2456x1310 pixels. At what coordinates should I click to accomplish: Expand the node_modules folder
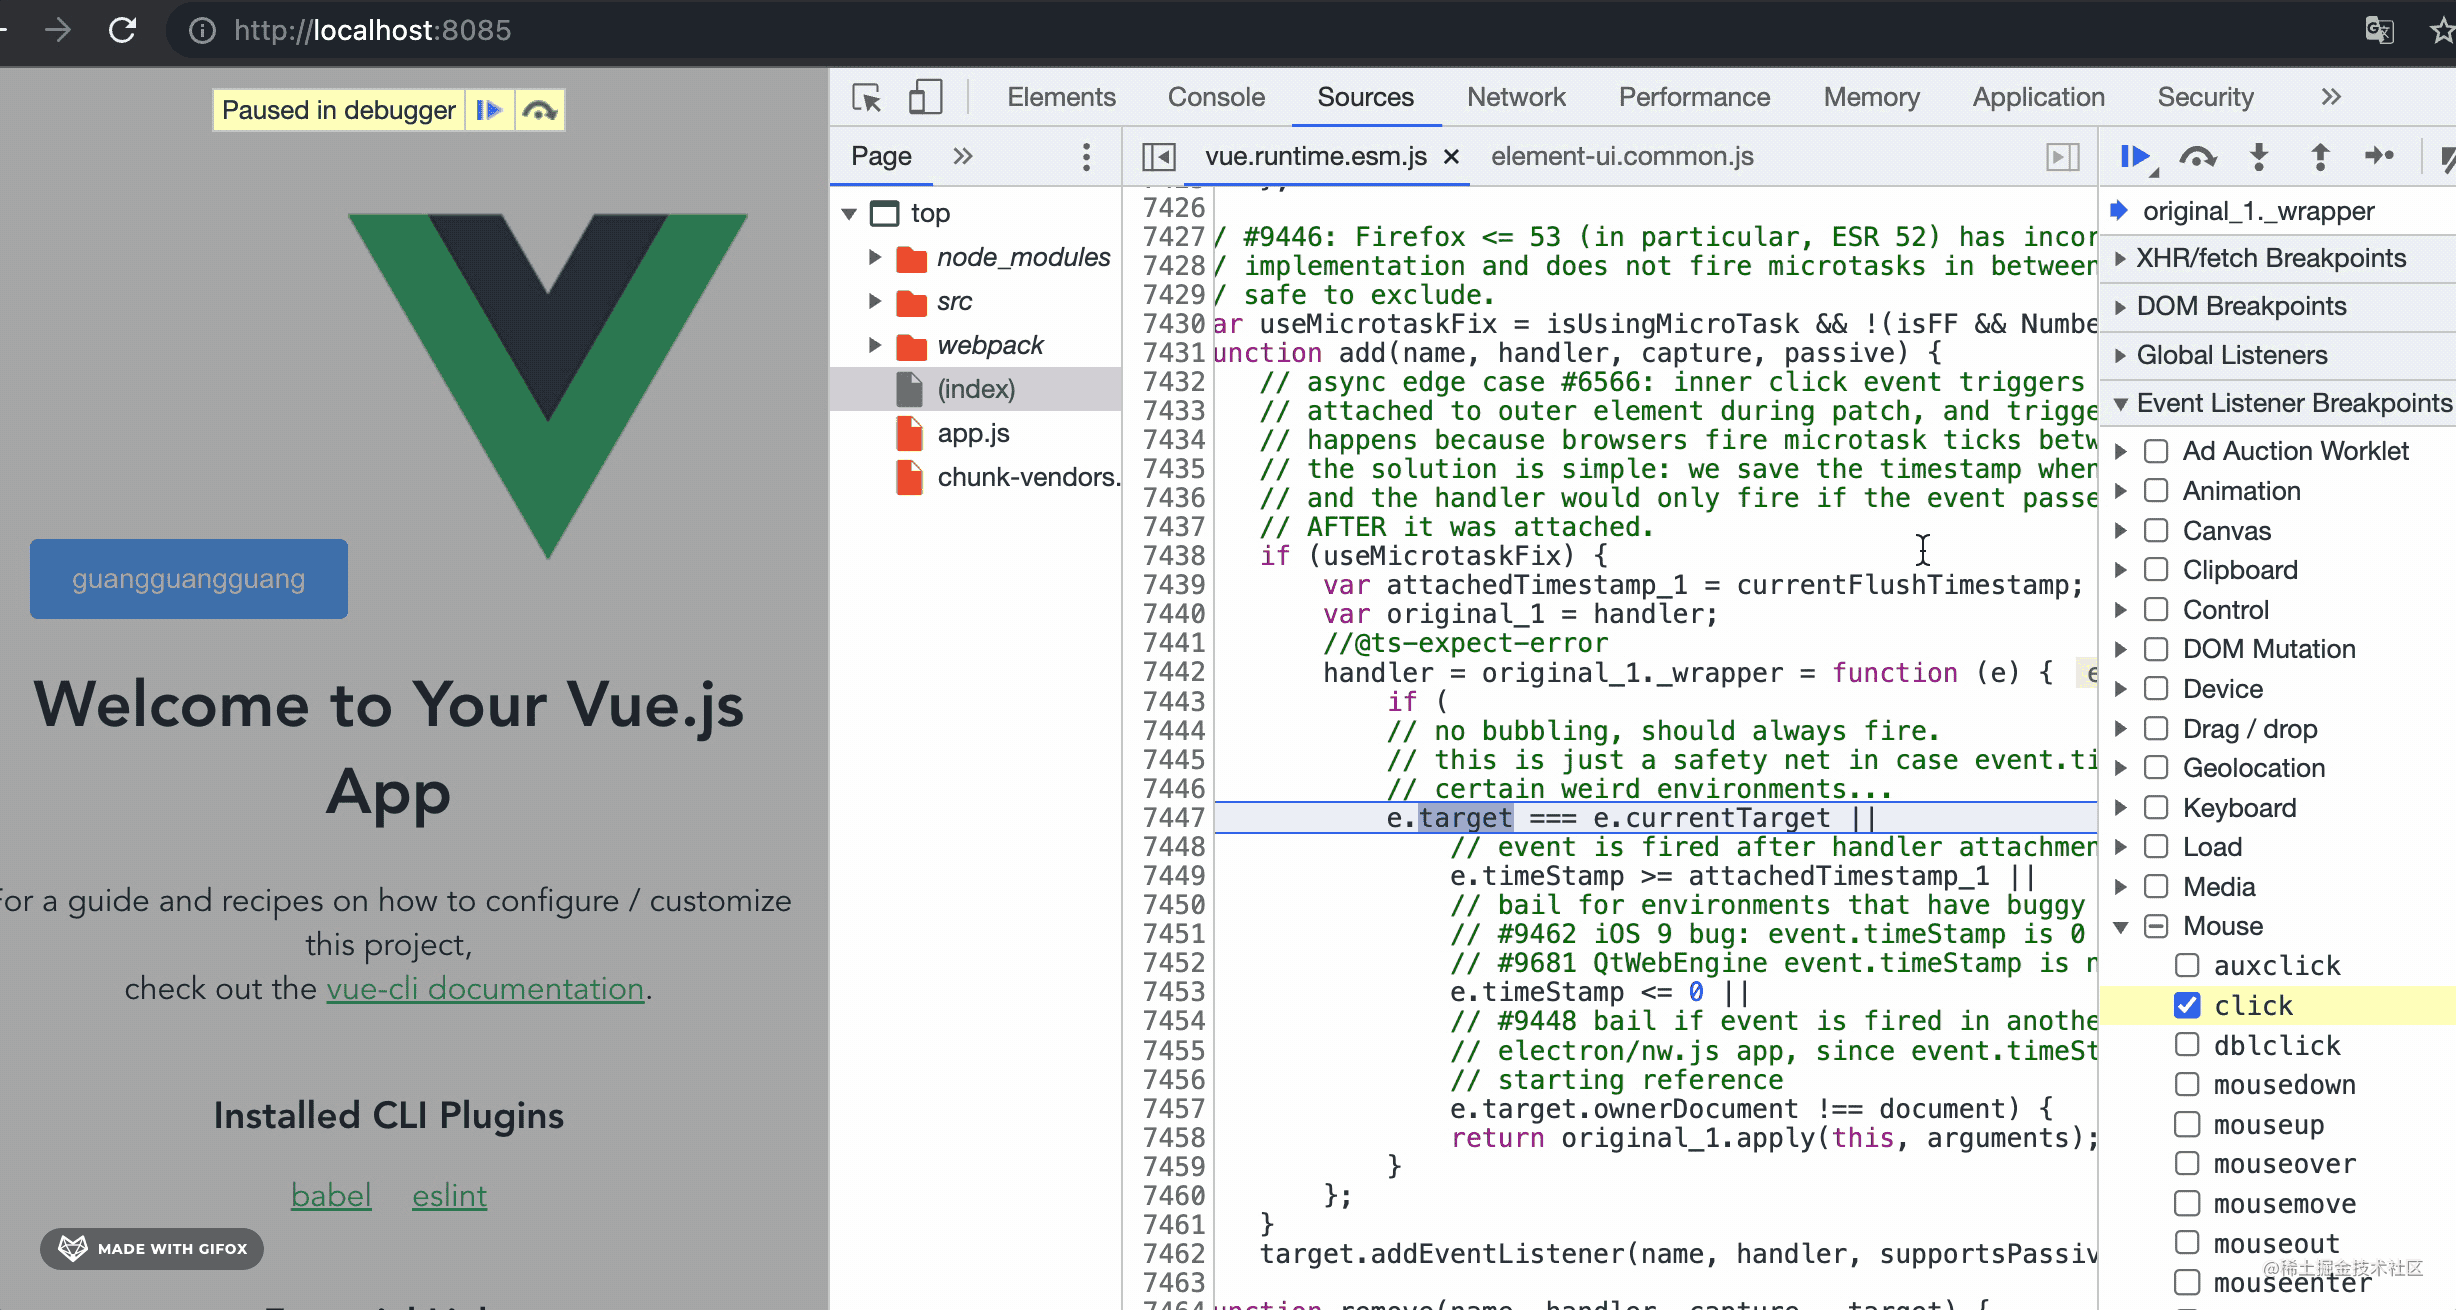[x=875, y=257]
